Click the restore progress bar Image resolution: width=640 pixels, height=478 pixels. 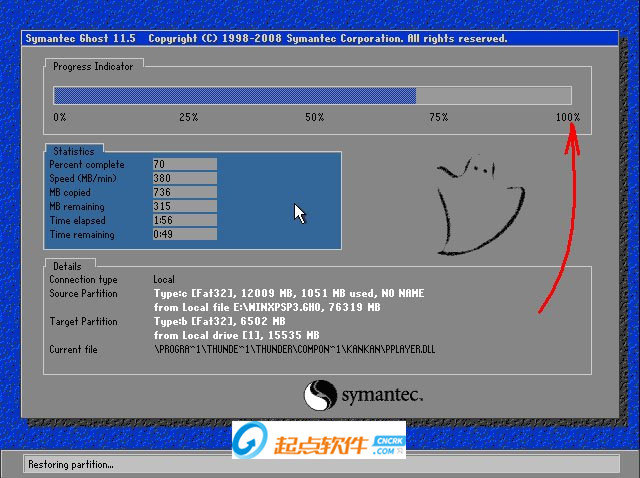[312, 96]
